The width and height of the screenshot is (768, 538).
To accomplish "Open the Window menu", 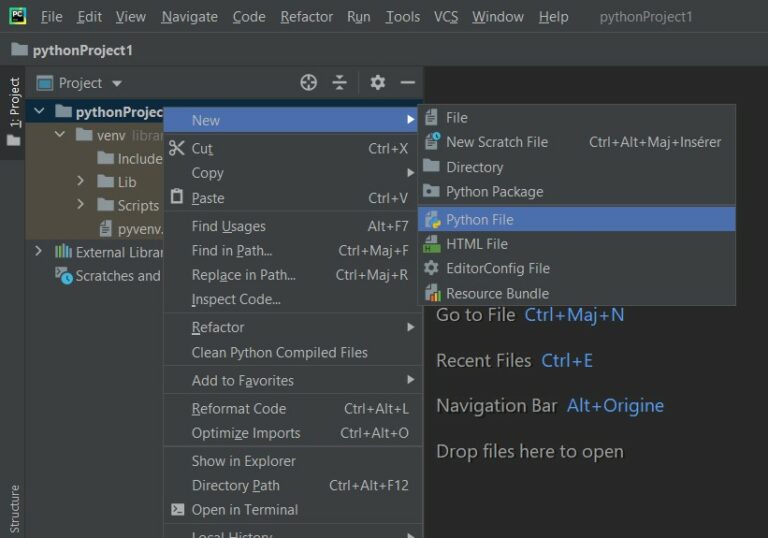I will coord(498,17).
